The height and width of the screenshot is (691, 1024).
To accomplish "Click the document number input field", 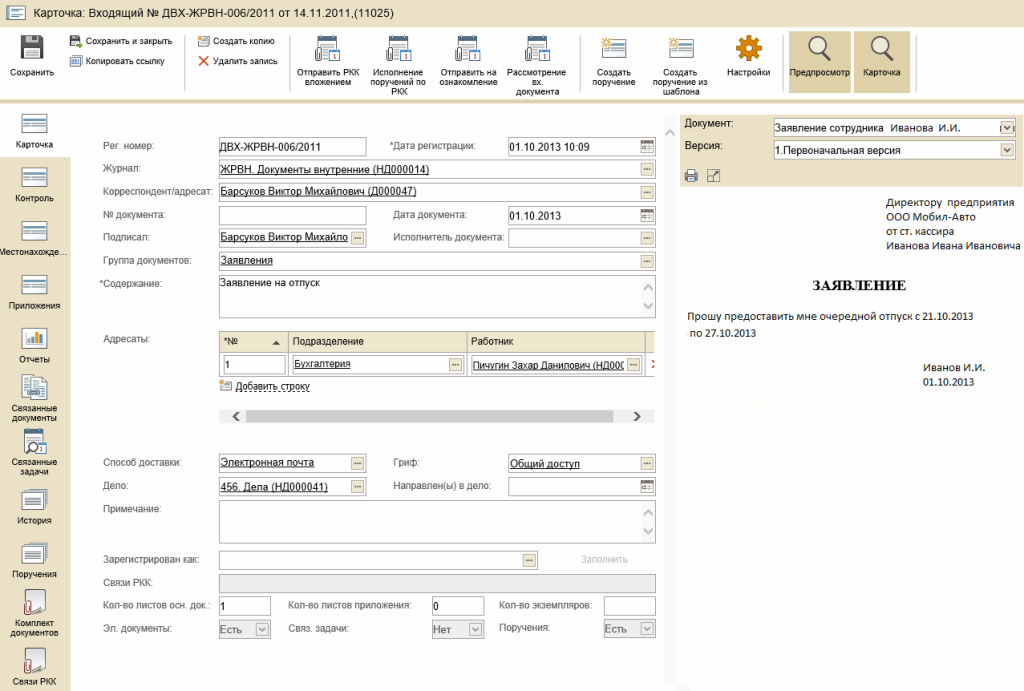I will (292, 215).
